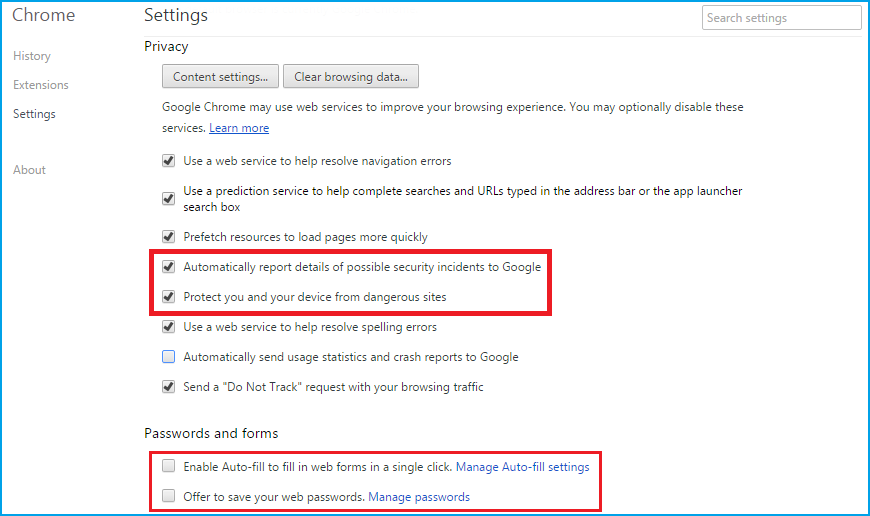
Task: Toggle the Do Not Track request checkbox
Action: tap(169, 387)
